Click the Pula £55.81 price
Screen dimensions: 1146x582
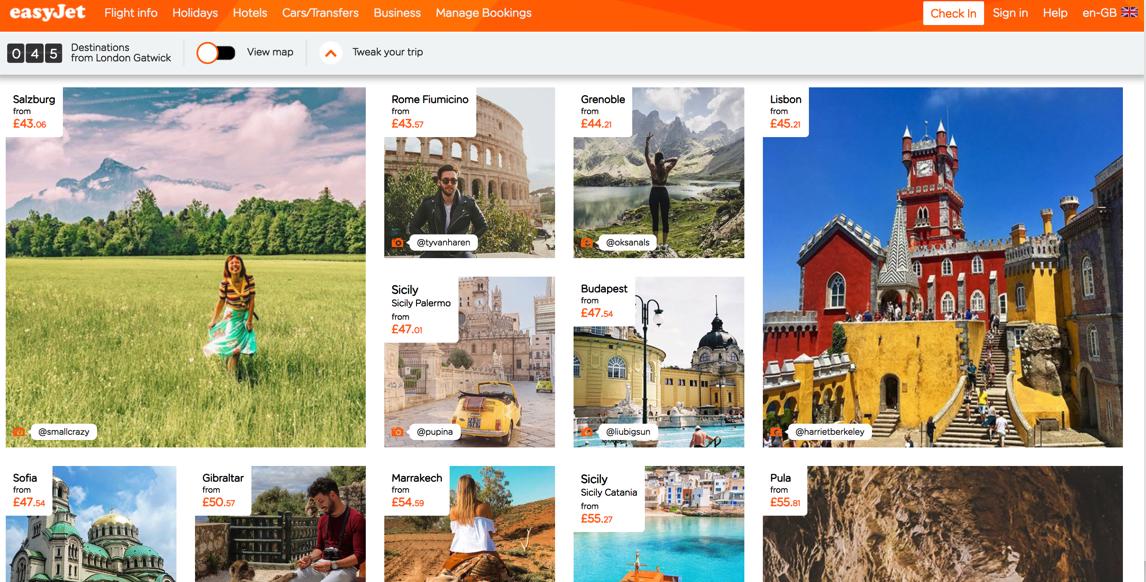785,503
